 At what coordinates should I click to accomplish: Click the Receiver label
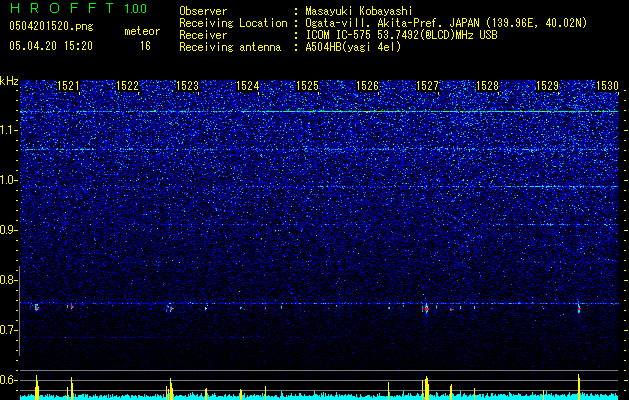[203, 35]
